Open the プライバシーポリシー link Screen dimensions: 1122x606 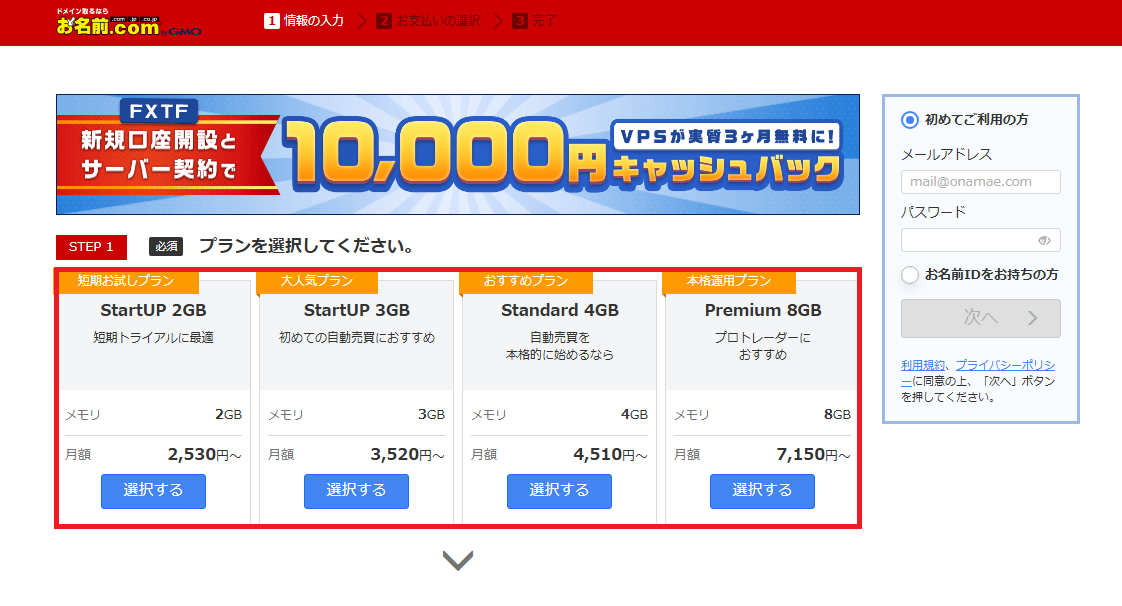pyautogui.click(x=1005, y=366)
